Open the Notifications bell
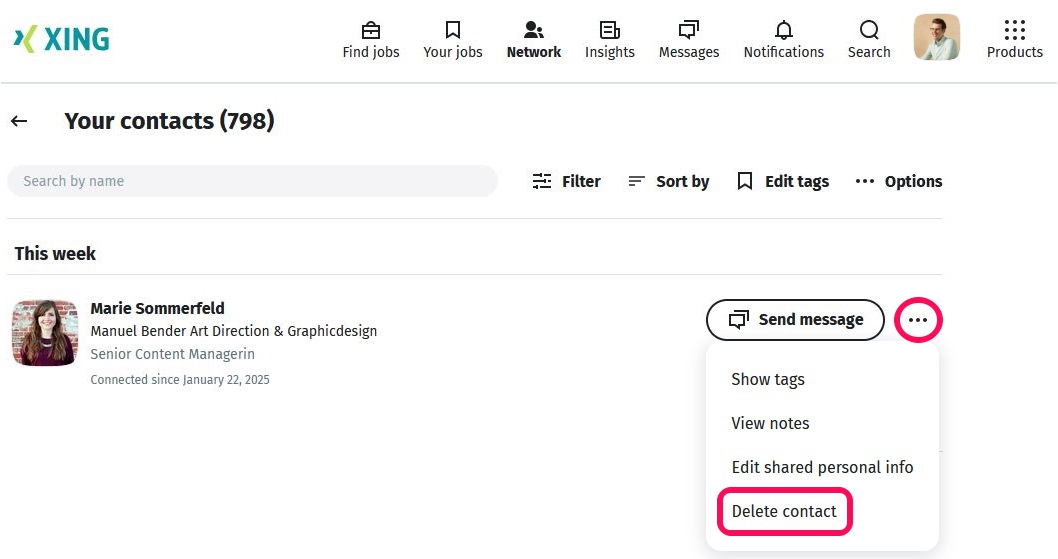Image resolution: width=1058 pixels, height=559 pixels. [x=783, y=40]
